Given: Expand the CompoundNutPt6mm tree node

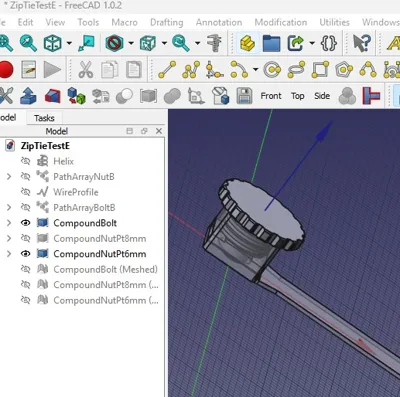Looking at the screenshot, I should tap(9, 254).
